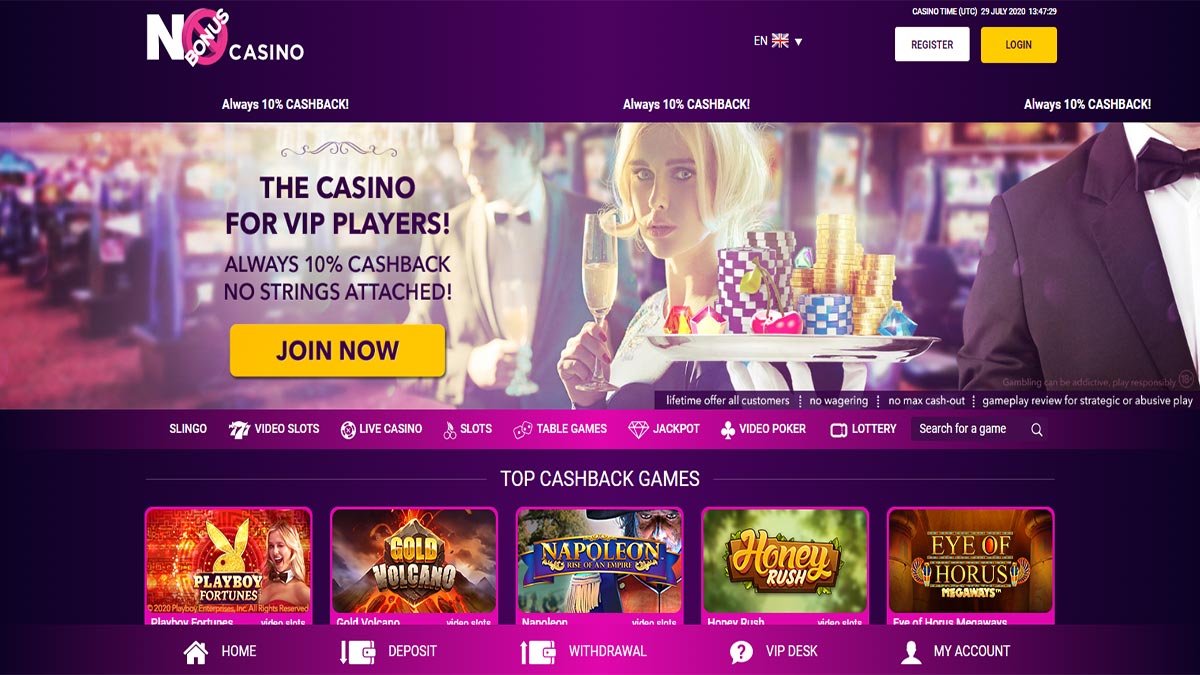The image size is (1200, 675).
Task: Click the Join Now banner button
Action: tap(337, 351)
